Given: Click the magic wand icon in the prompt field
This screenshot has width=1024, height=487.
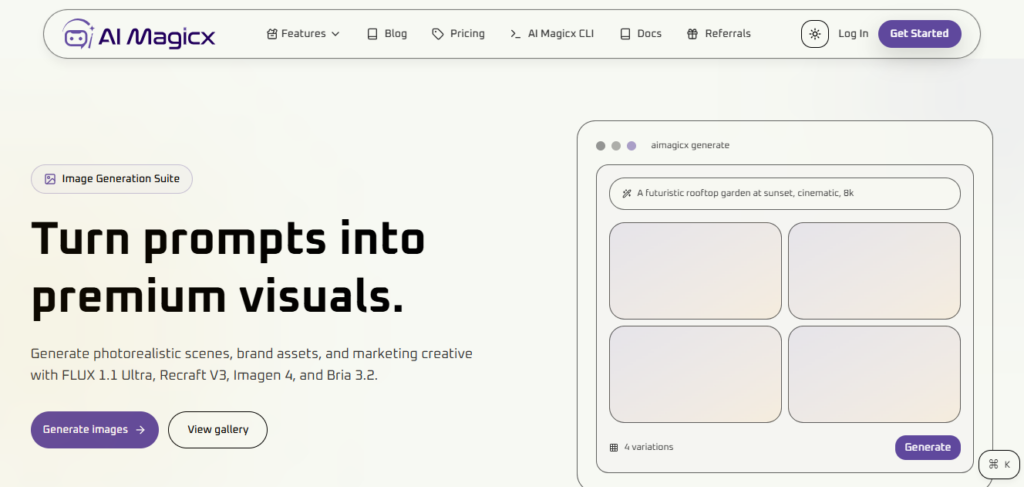Looking at the screenshot, I should (x=626, y=193).
